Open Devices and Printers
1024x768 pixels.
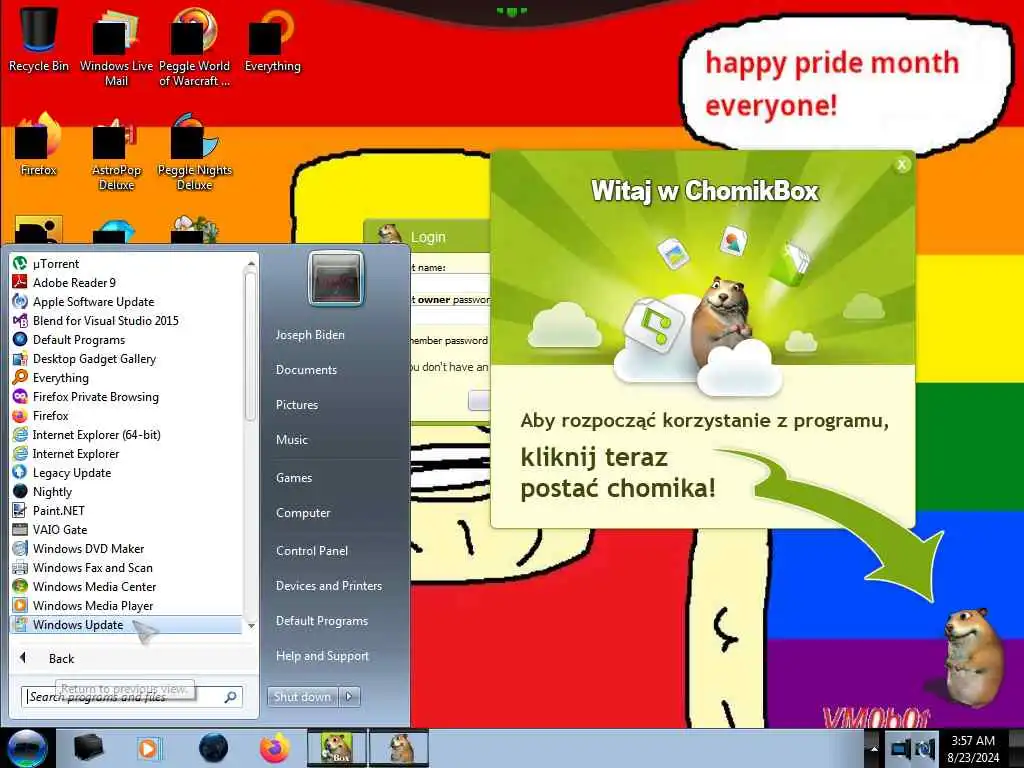coord(328,586)
